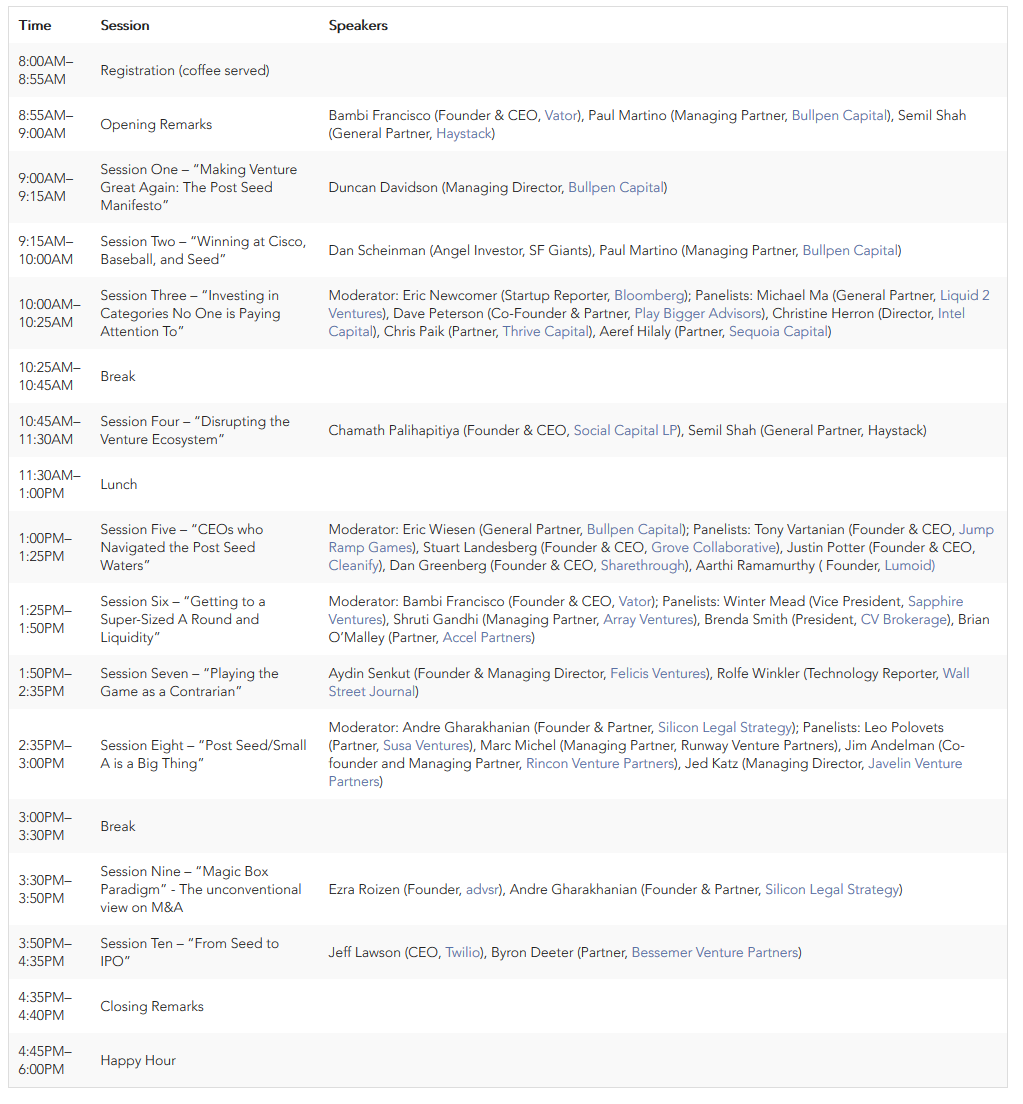
Task: Select the Making Venture Great Again session title
Action: click(x=199, y=188)
